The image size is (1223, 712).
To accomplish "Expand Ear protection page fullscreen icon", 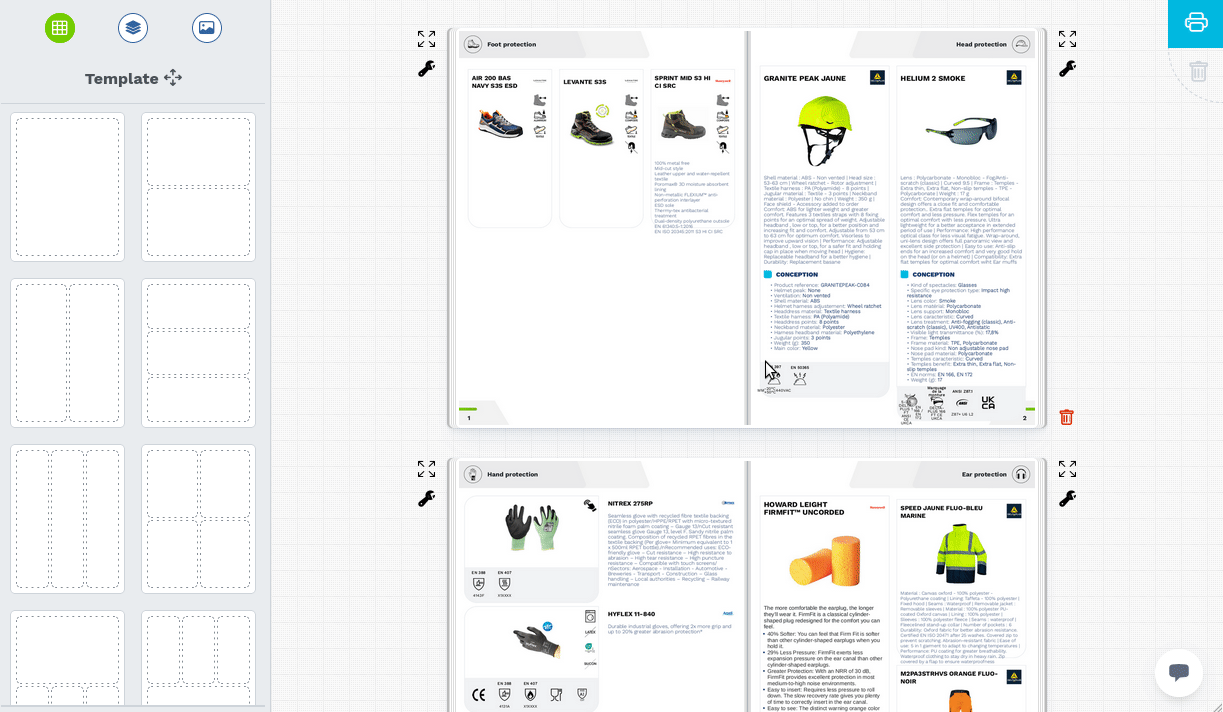I will (x=1067, y=469).
